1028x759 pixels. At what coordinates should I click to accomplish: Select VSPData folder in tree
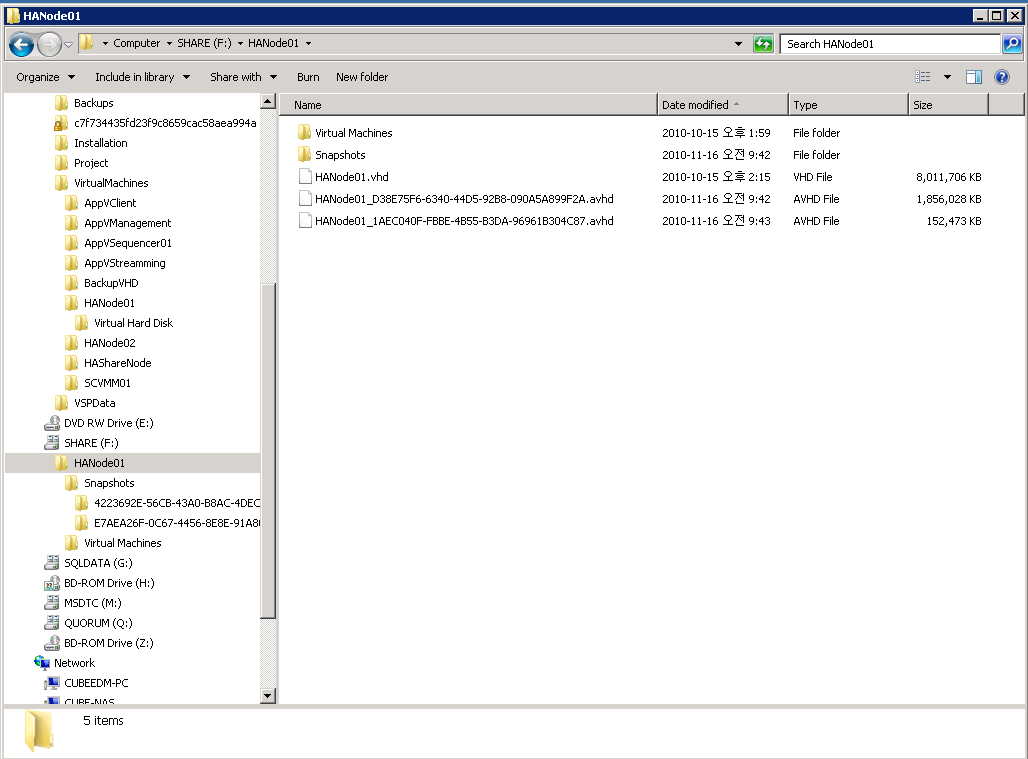pos(94,403)
